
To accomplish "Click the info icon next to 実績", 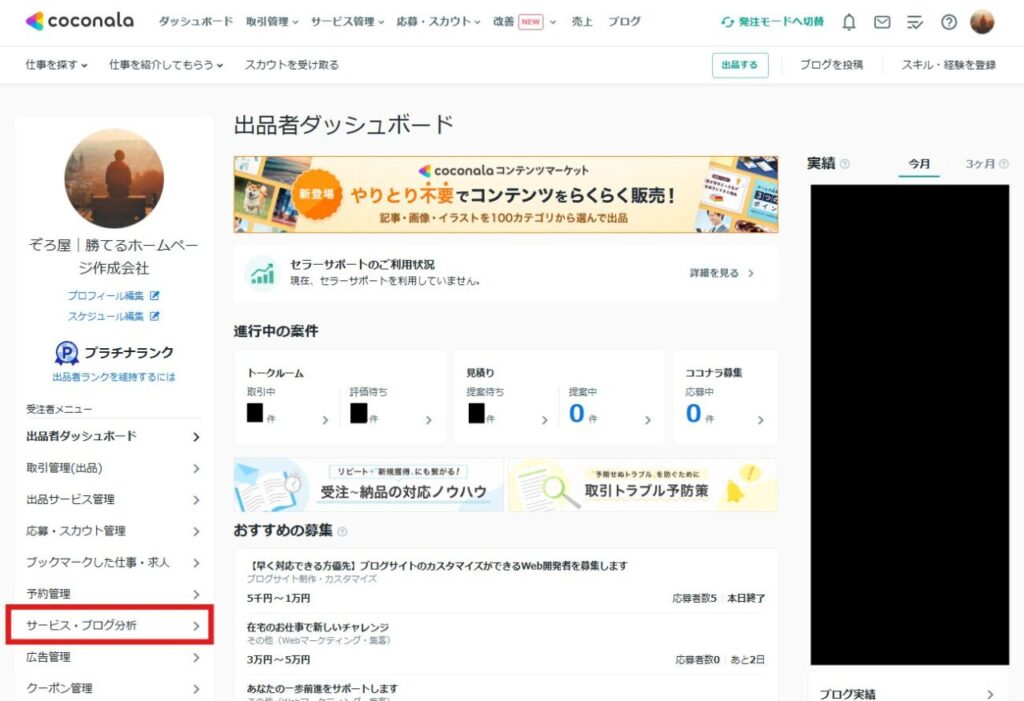I will click(x=845, y=164).
